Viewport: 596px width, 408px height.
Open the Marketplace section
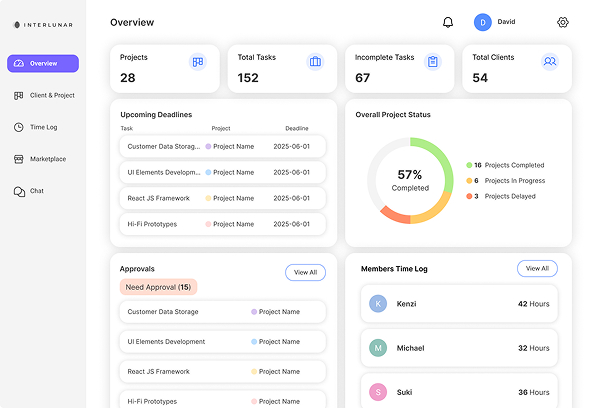click(40, 159)
